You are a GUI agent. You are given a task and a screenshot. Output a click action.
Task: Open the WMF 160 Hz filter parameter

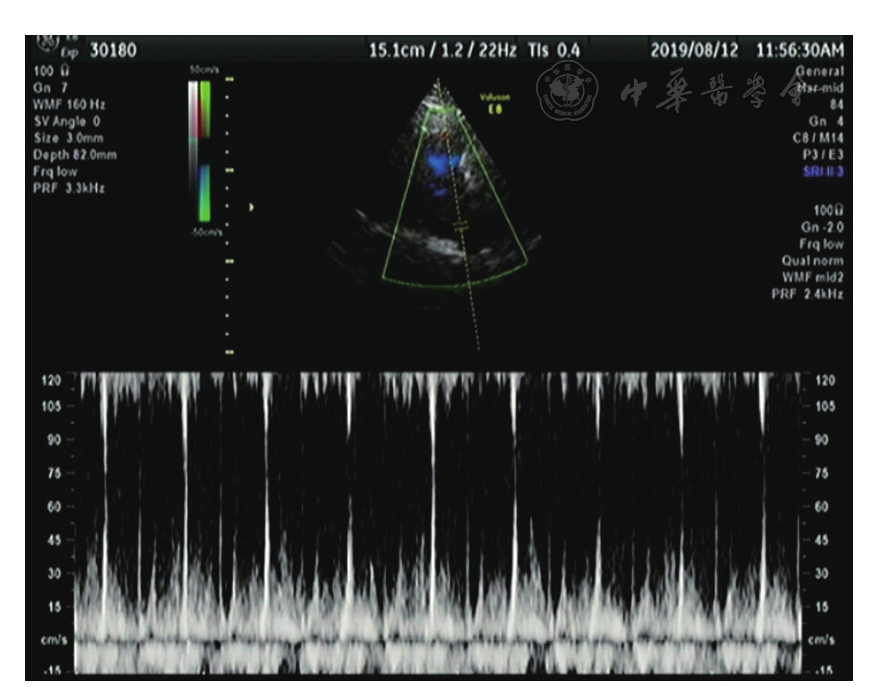[x=69, y=104]
